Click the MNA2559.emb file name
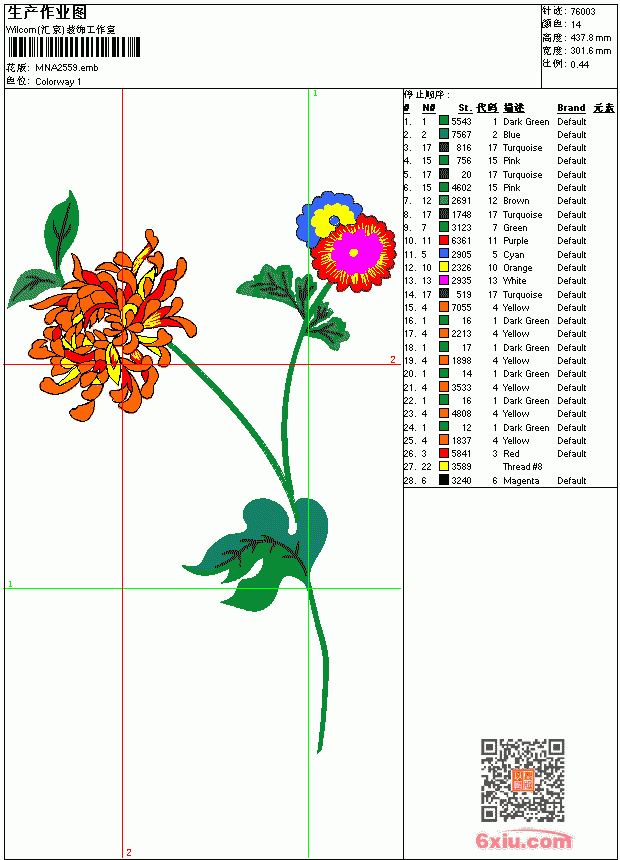This screenshot has width=620, height=860. (67, 68)
